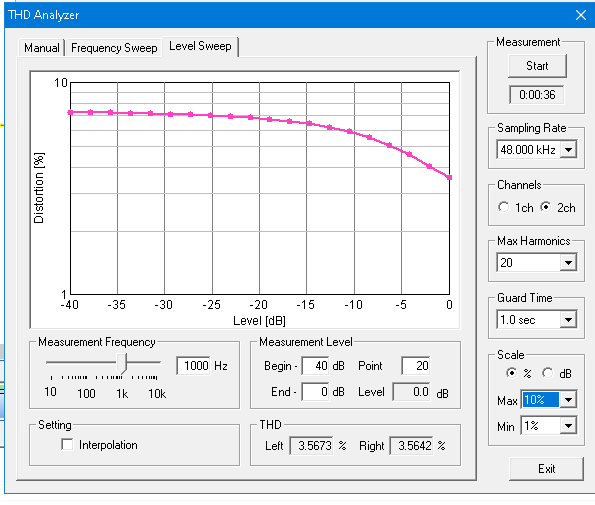The height and width of the screenshot is (505, 595).
Task: Click the 1000 Hz frequency input field
Action: [x=193, y=366]
